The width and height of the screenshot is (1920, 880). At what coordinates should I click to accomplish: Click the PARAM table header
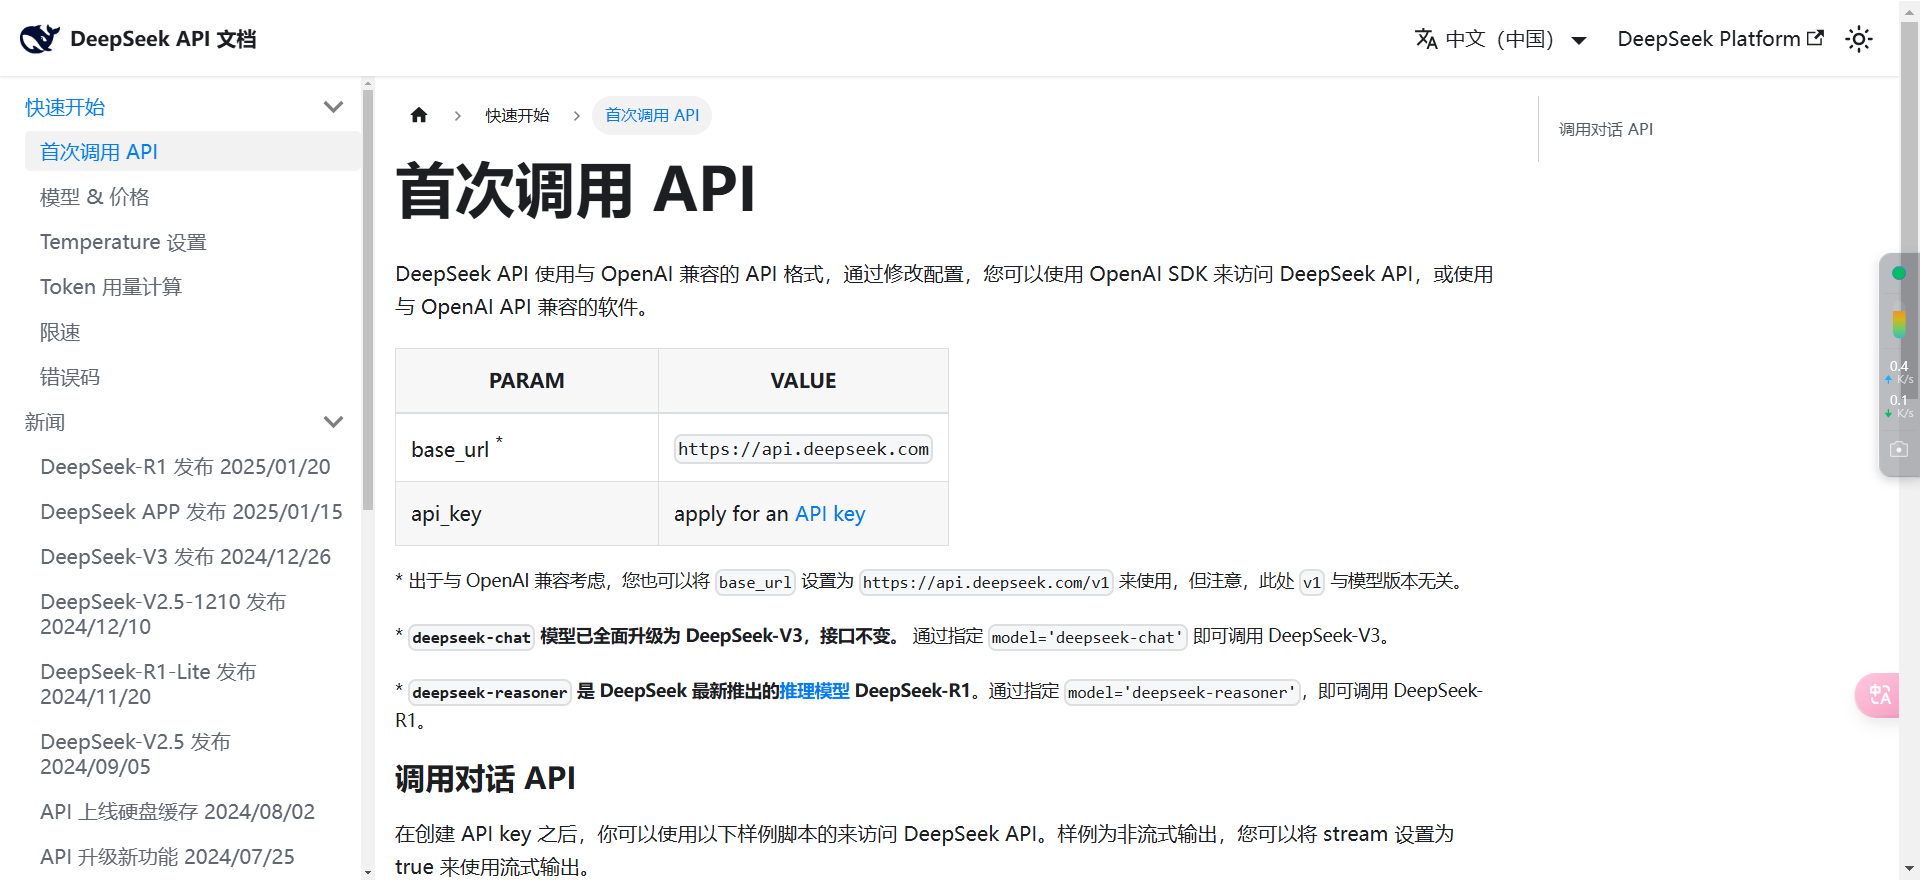(x=527, y=381)
